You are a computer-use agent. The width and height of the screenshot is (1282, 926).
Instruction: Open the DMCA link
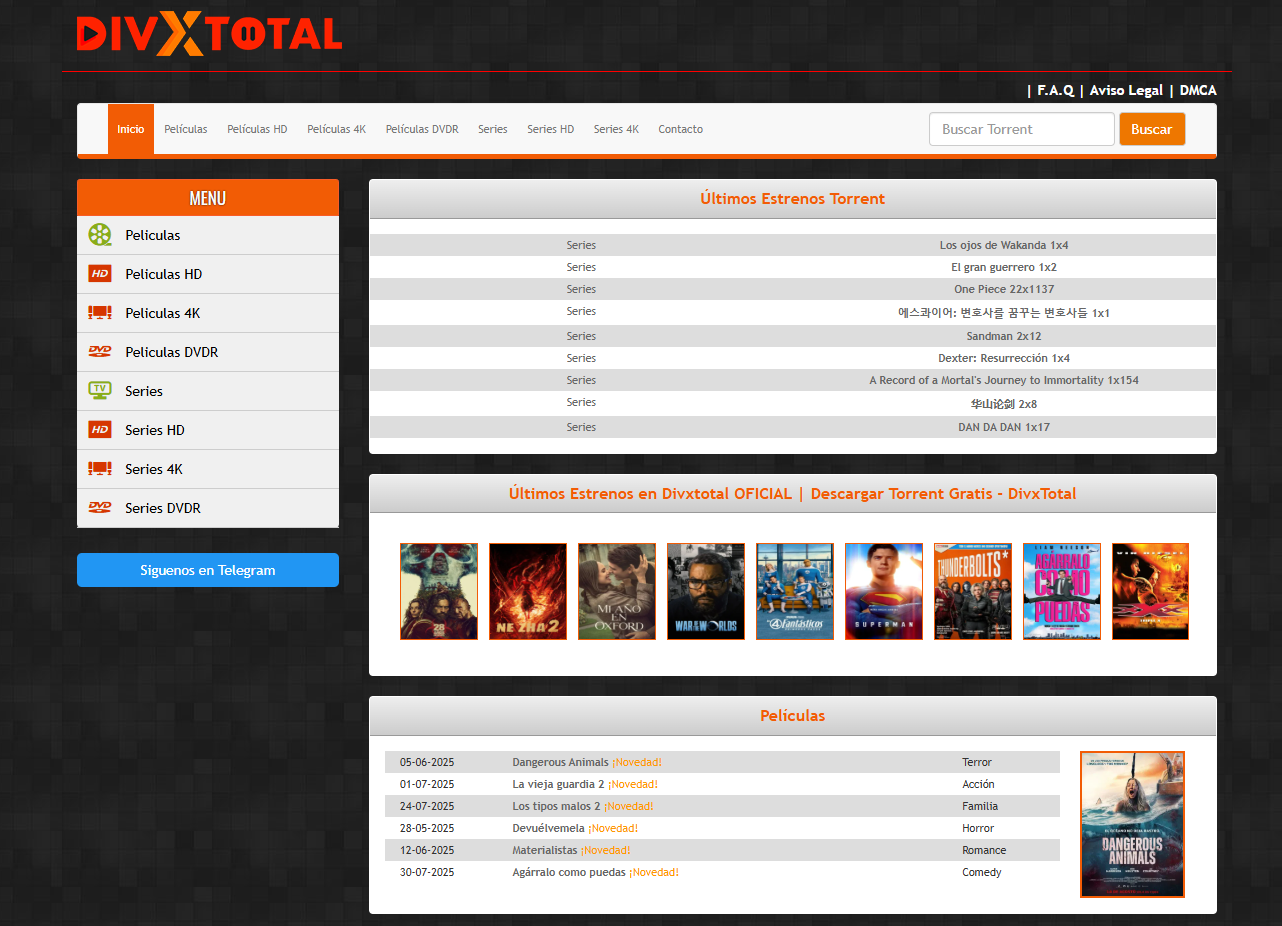(x=1198, y=90)
